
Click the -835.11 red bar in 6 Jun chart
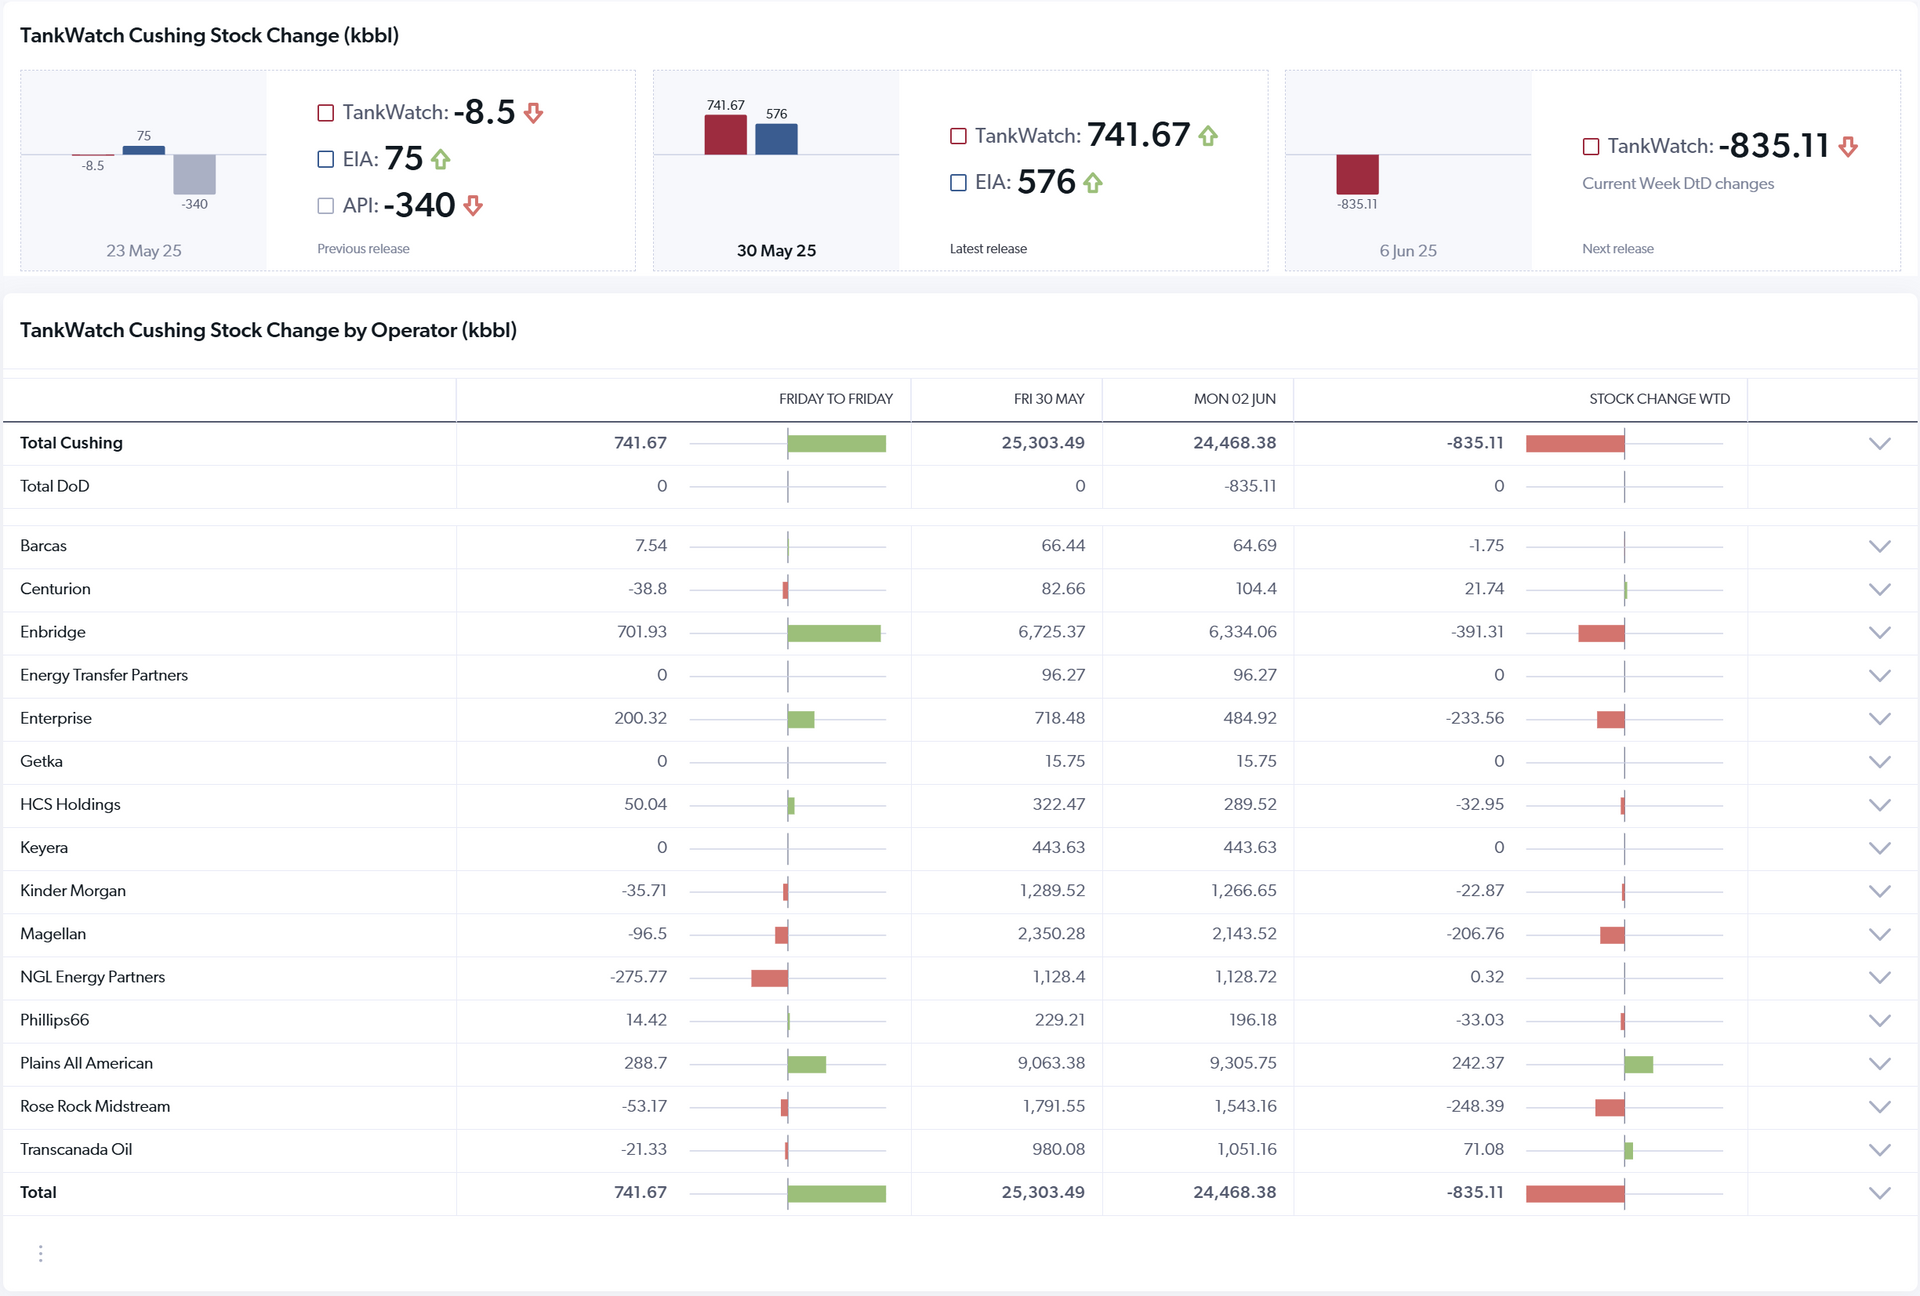tap(1358, 174)
